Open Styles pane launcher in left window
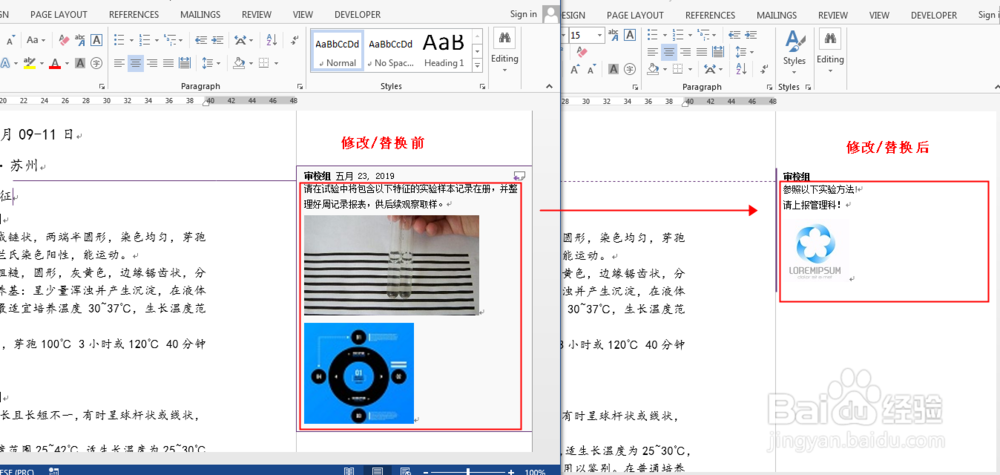Image resolution: width=1000 pixels, height=475 pixels. [x=482, y=86]
